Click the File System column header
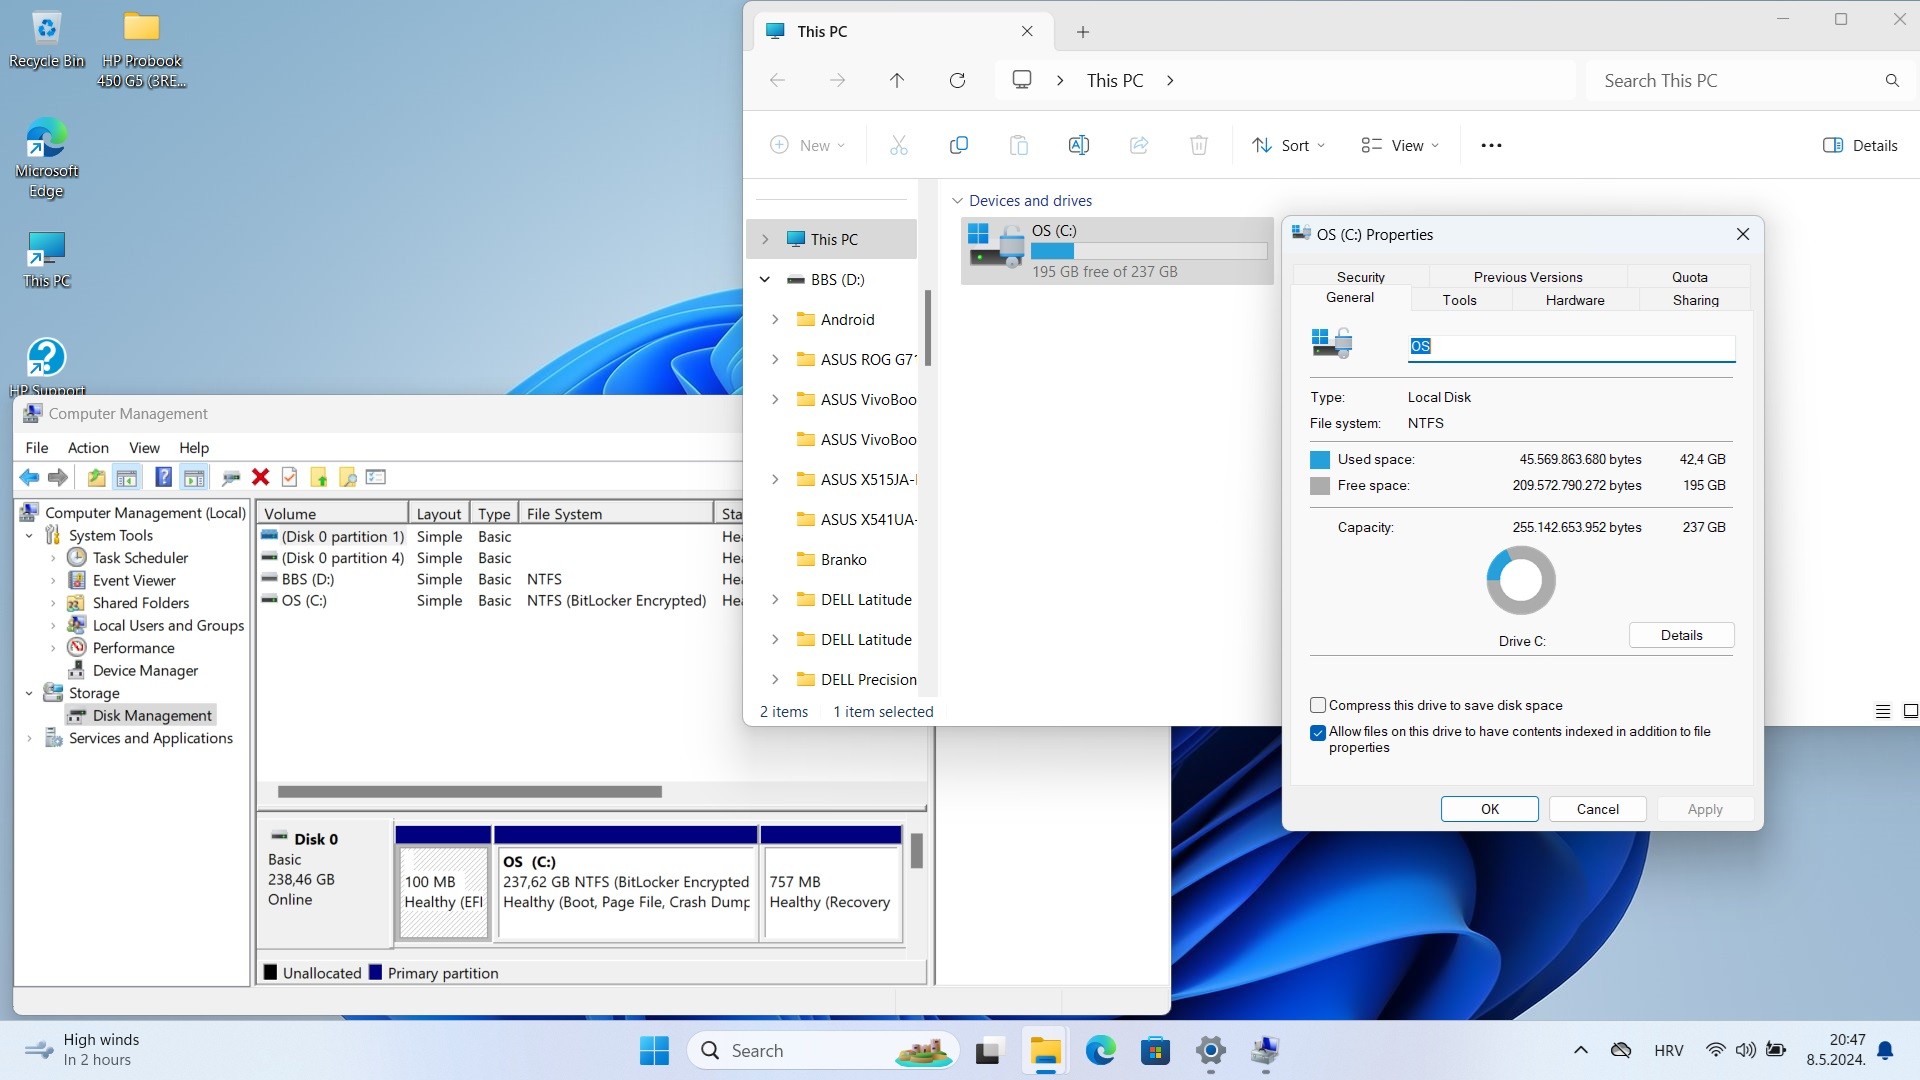Screen dimensions: 1920x1080 click(616, 513)
